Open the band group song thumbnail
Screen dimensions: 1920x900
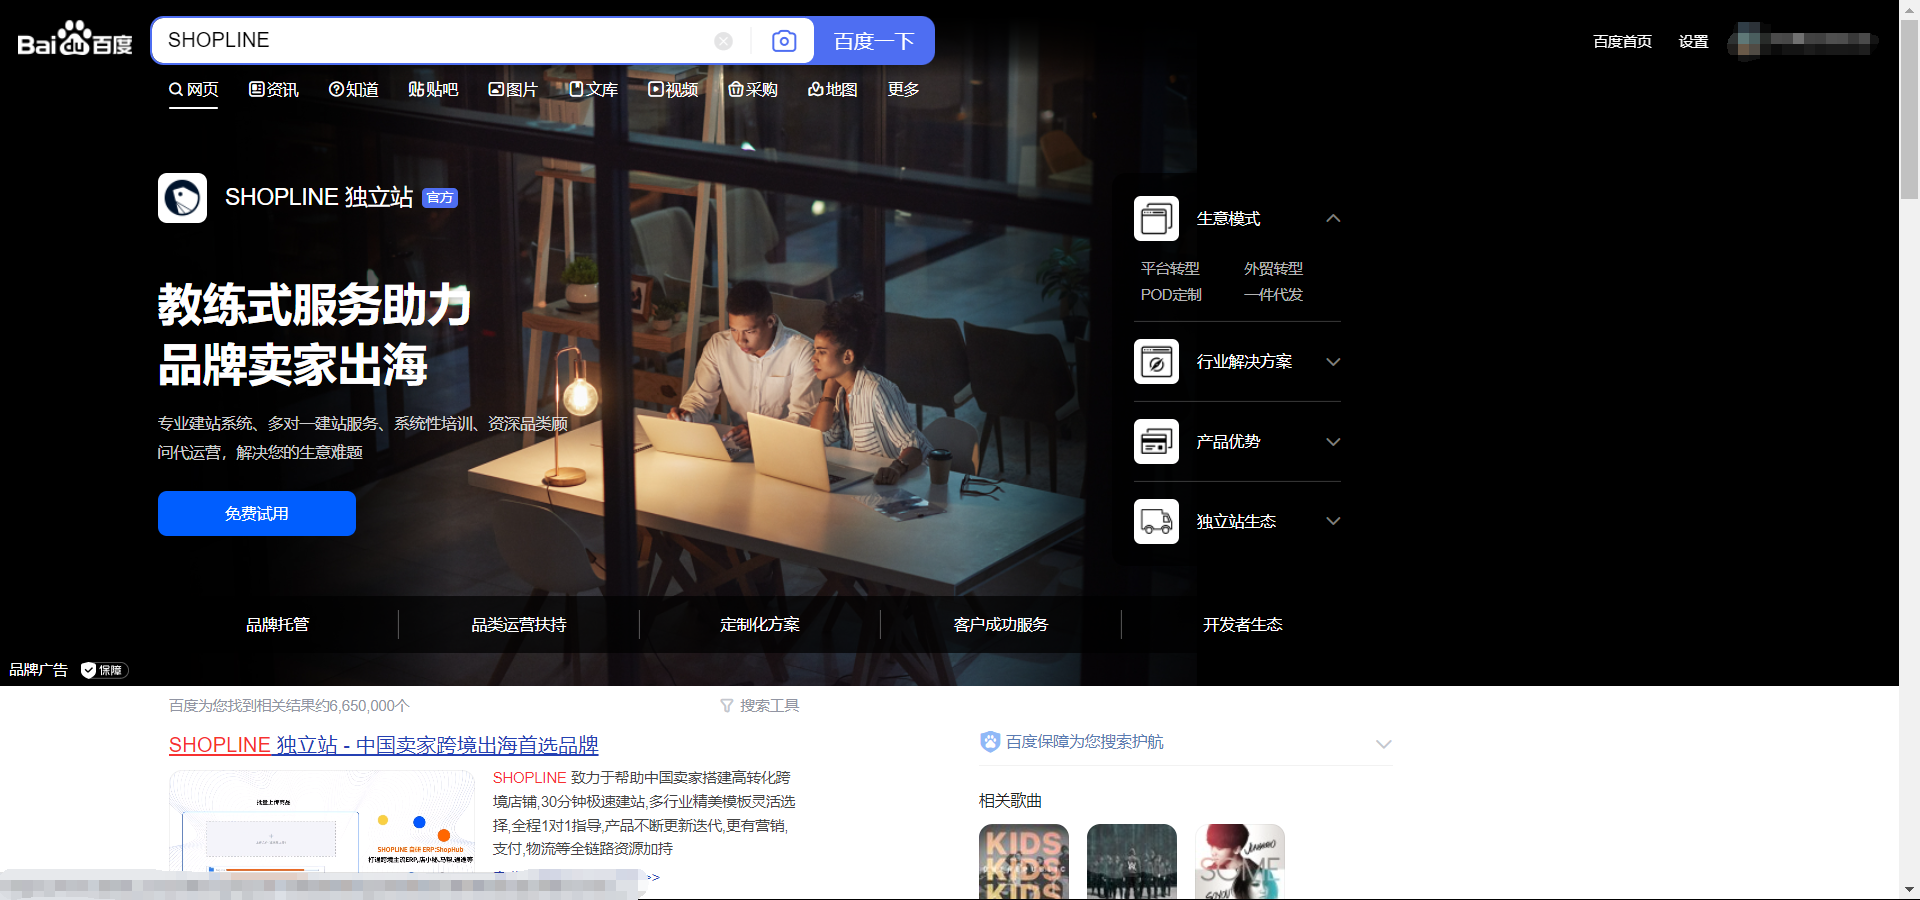[x=1132, y=861]
